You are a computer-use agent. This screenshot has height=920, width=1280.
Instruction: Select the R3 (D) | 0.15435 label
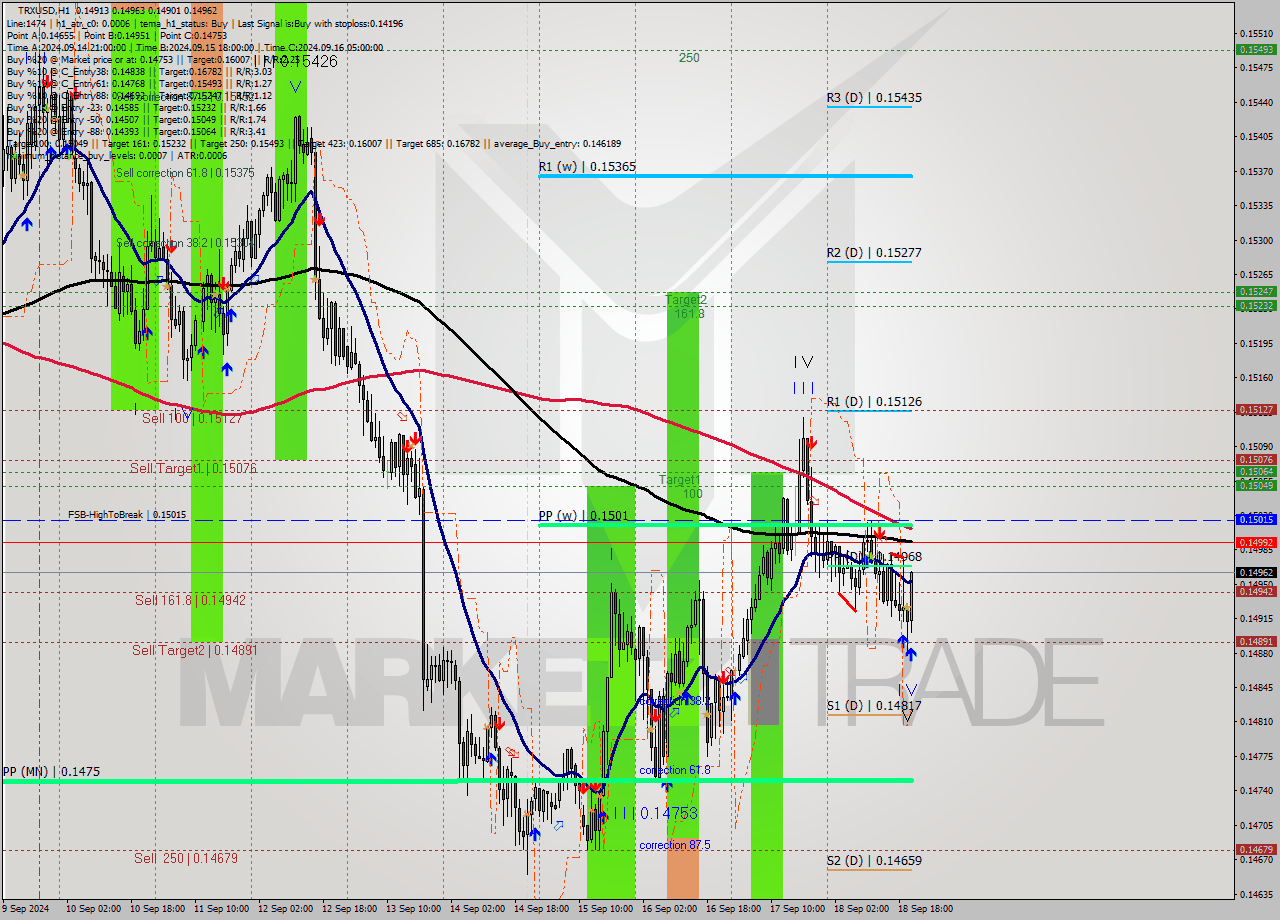click(x=874, y=98)
